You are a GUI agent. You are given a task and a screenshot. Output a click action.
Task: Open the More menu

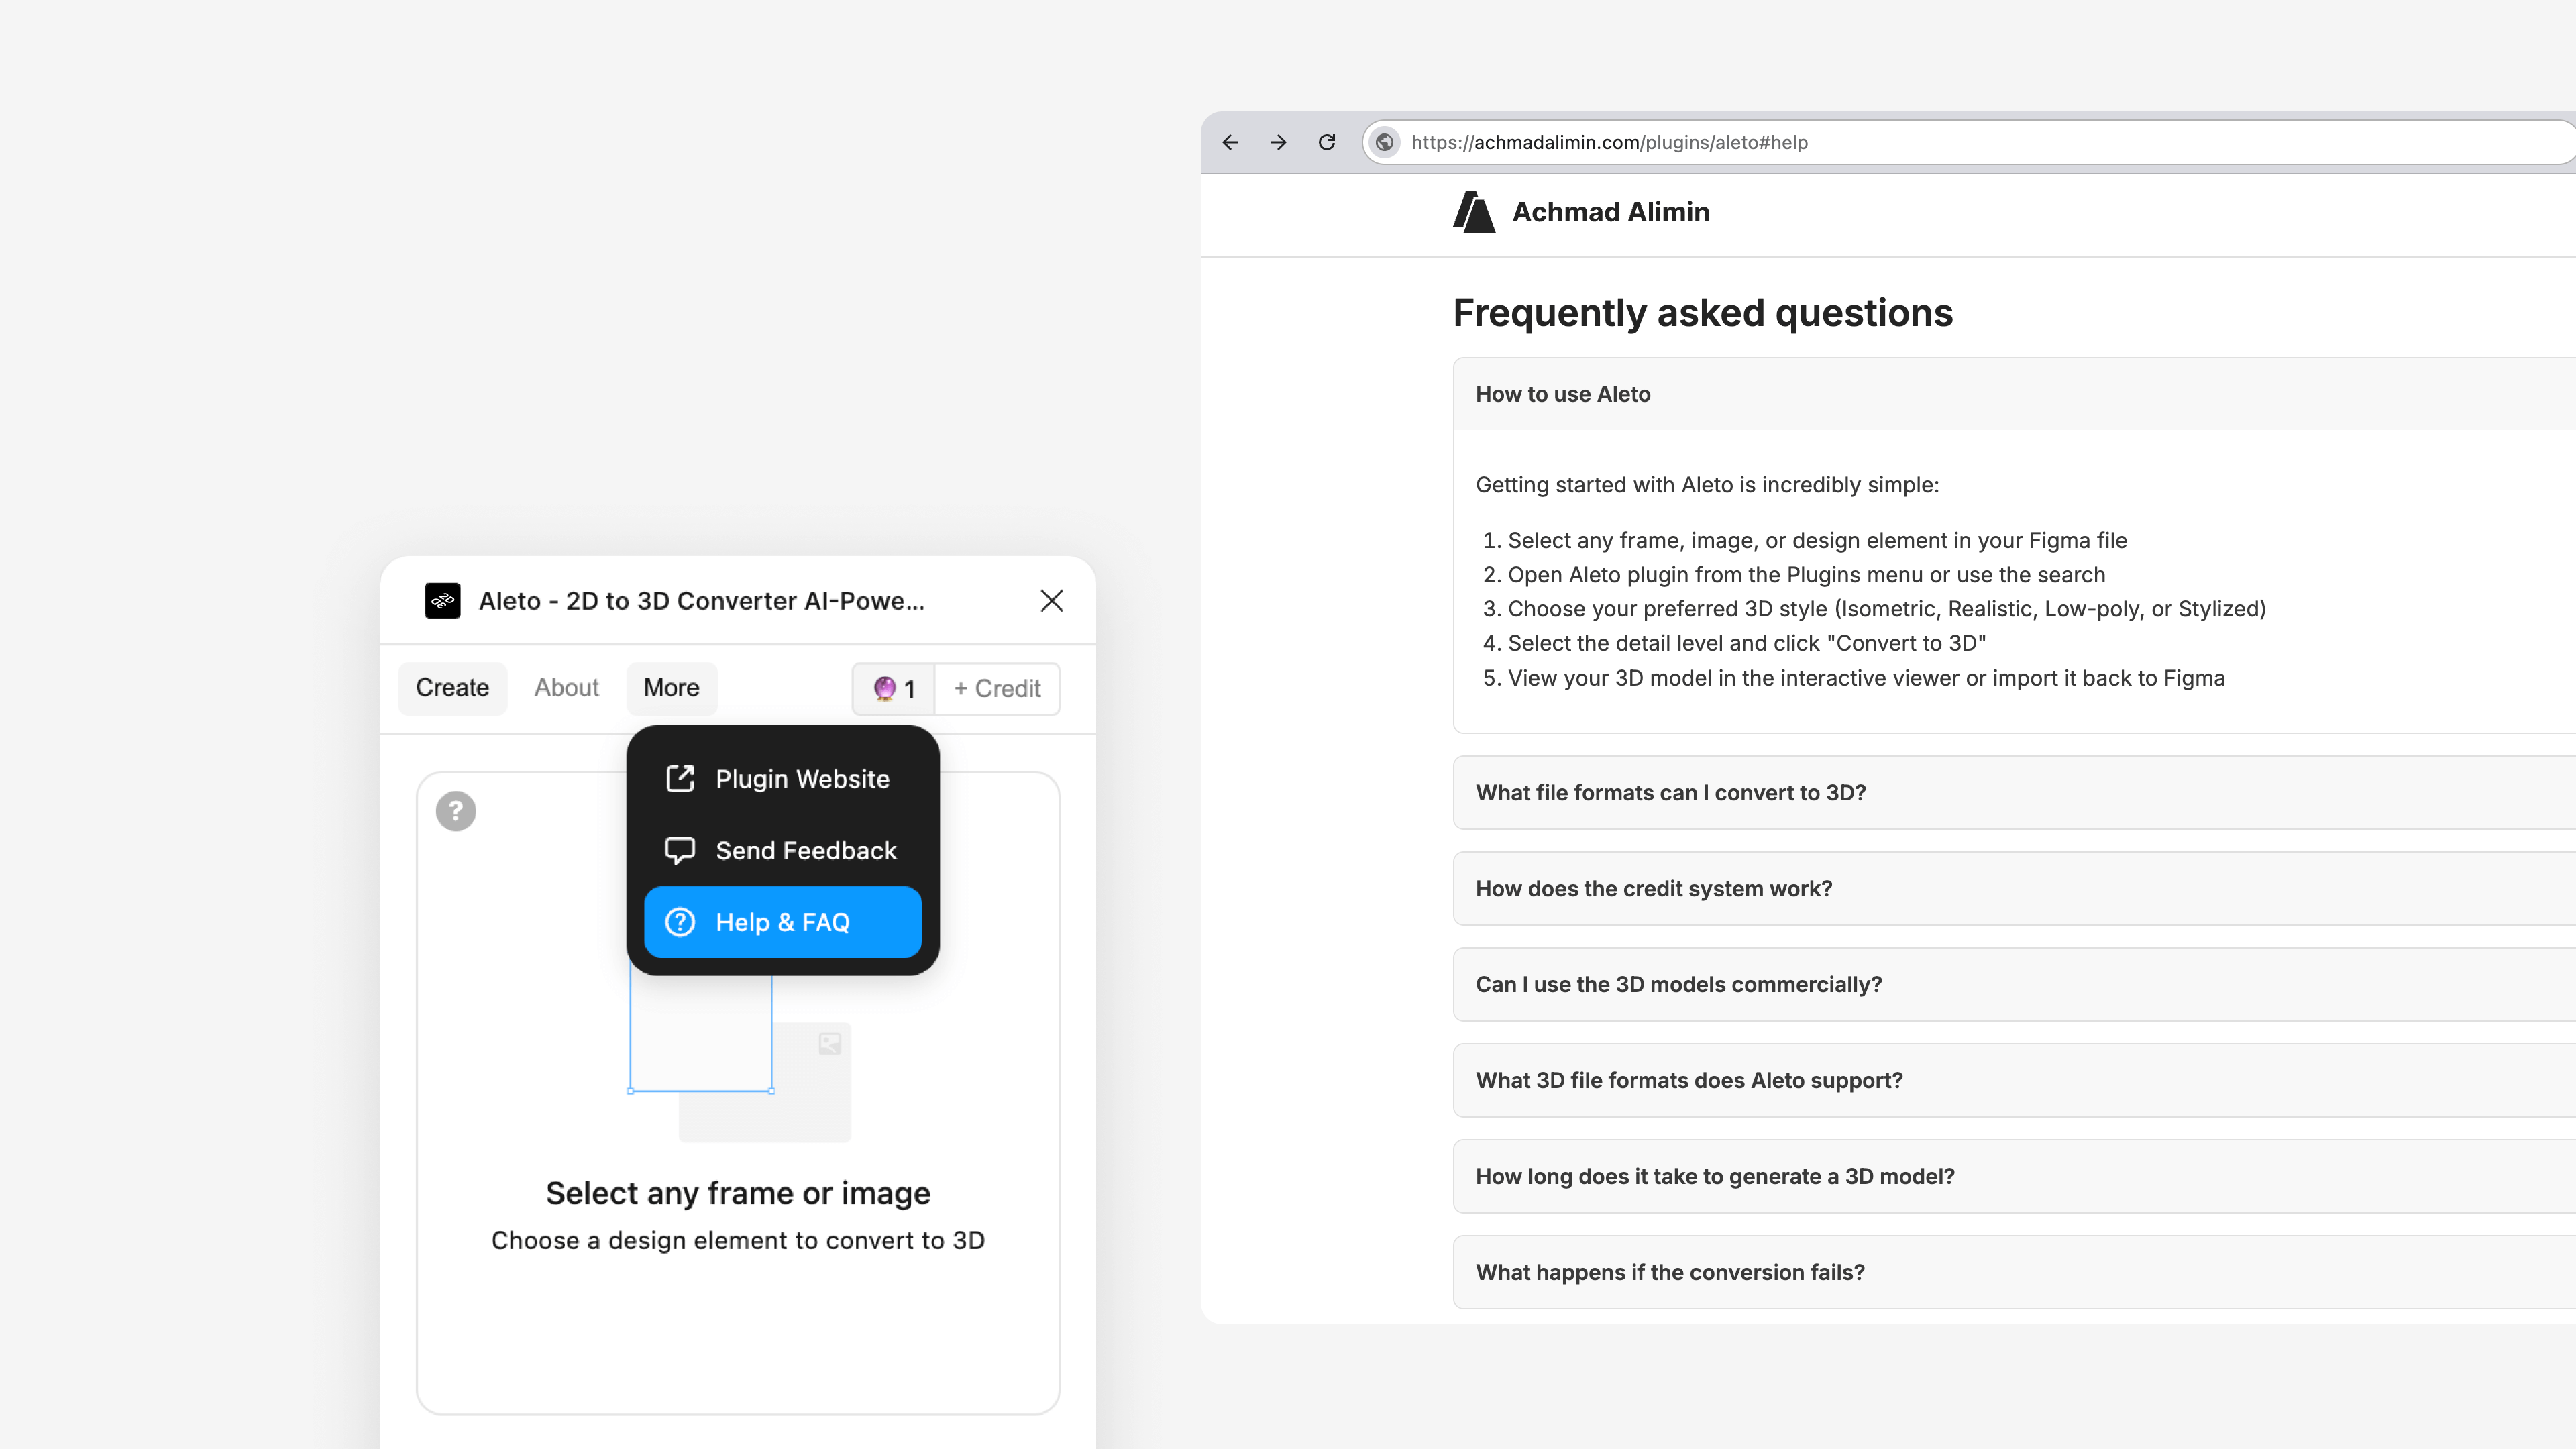[x=671, y=688]
